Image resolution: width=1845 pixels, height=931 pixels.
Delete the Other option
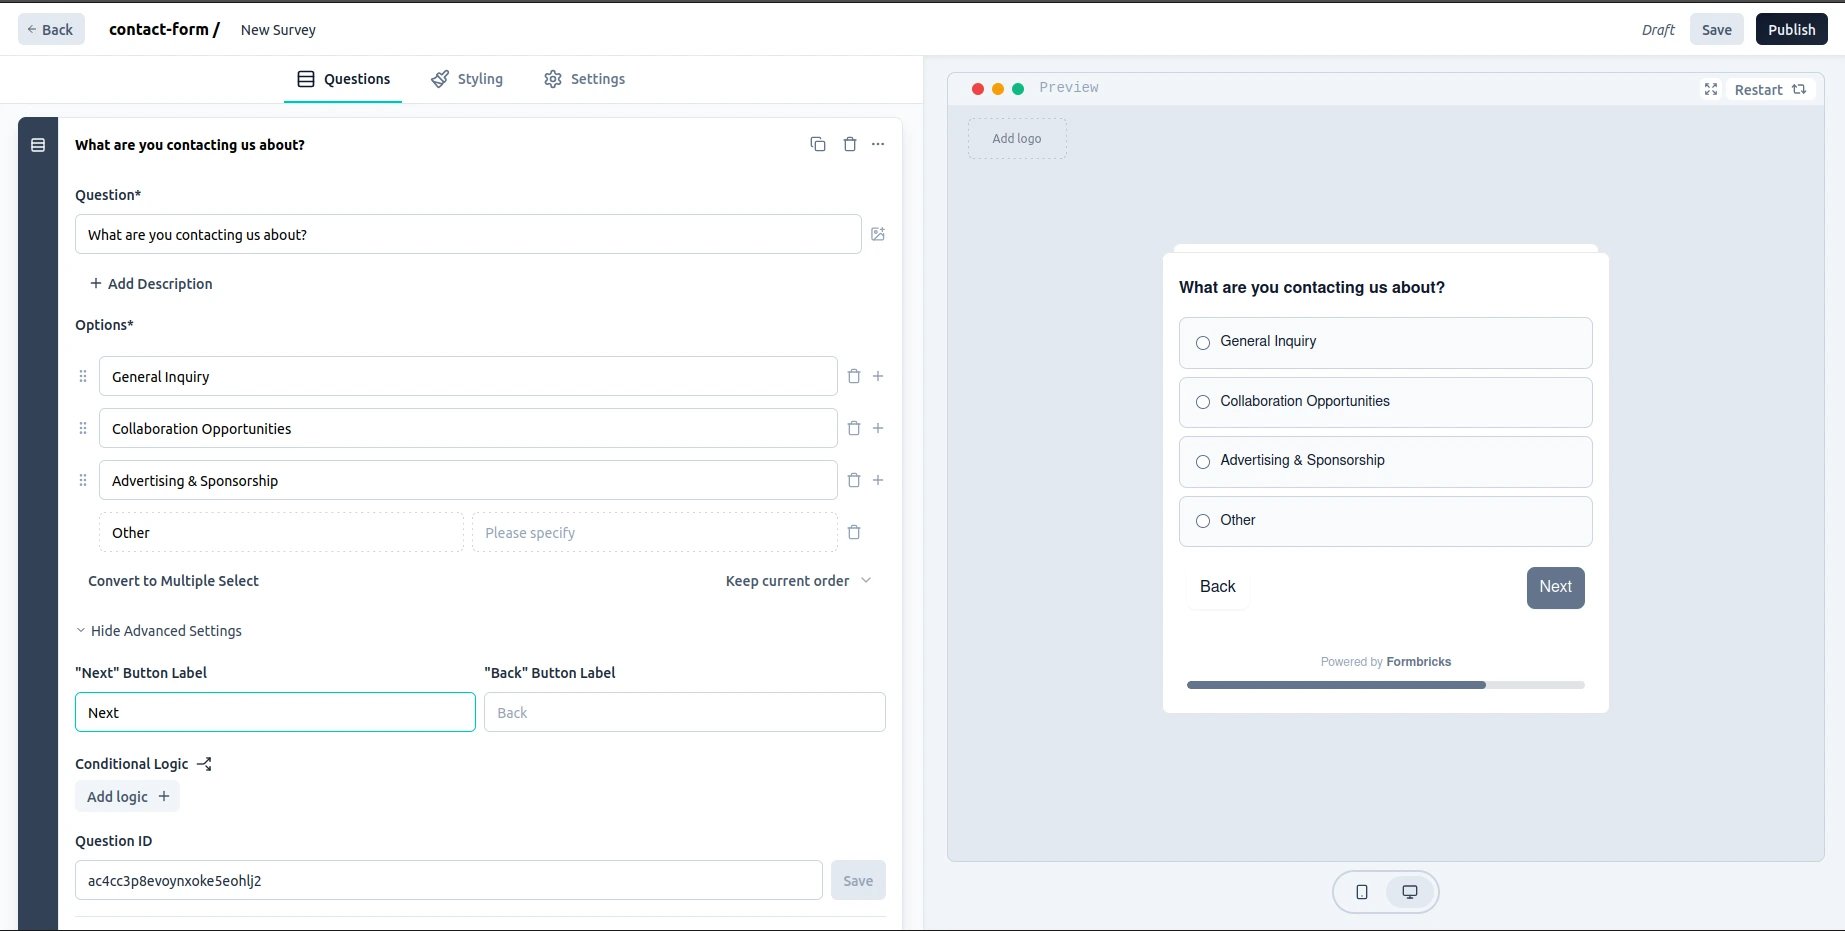(x=854, y=532)
